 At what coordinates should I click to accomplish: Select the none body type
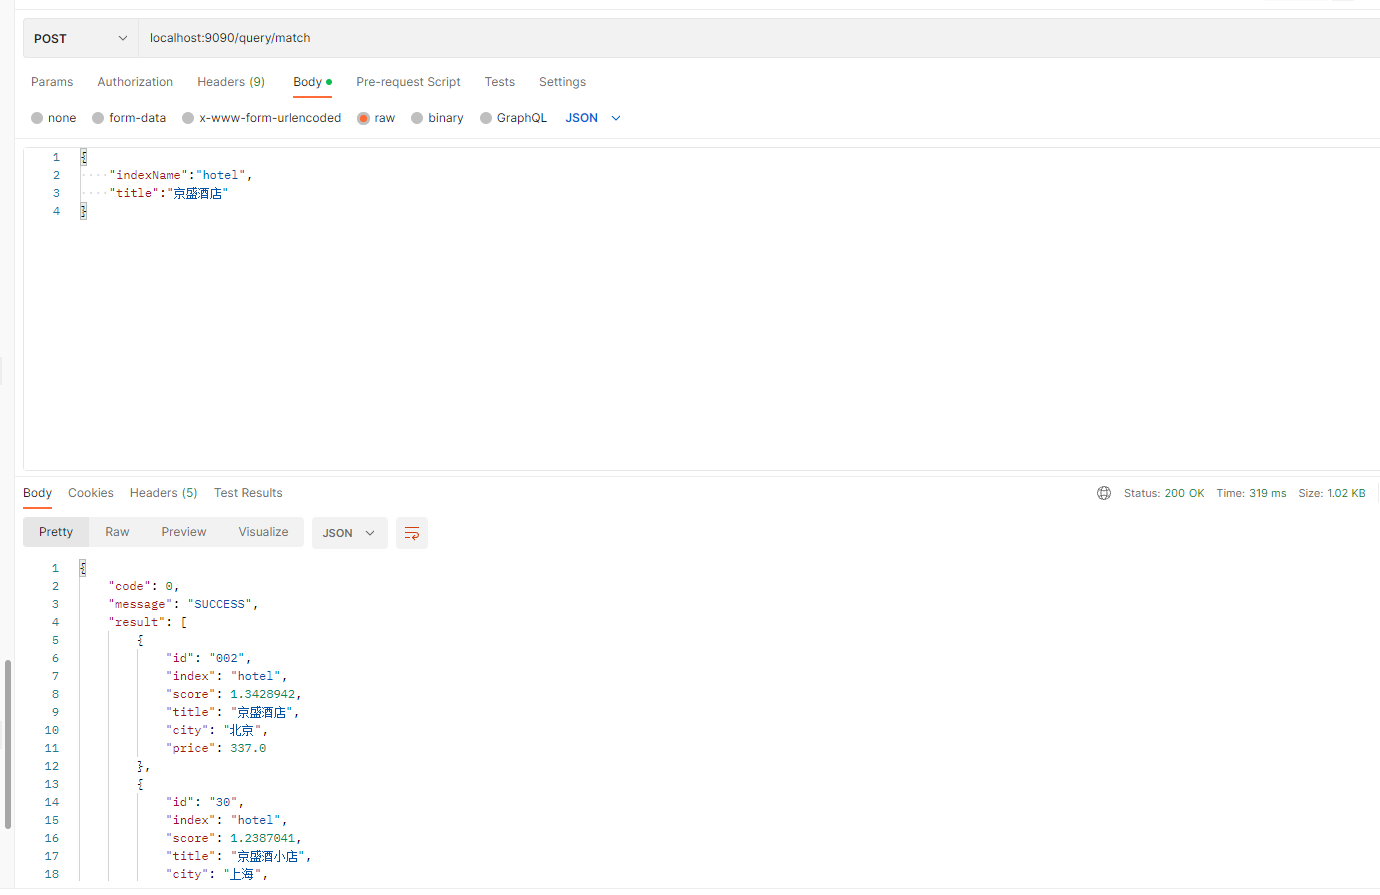pyautogui.click(x=54, y=118)
